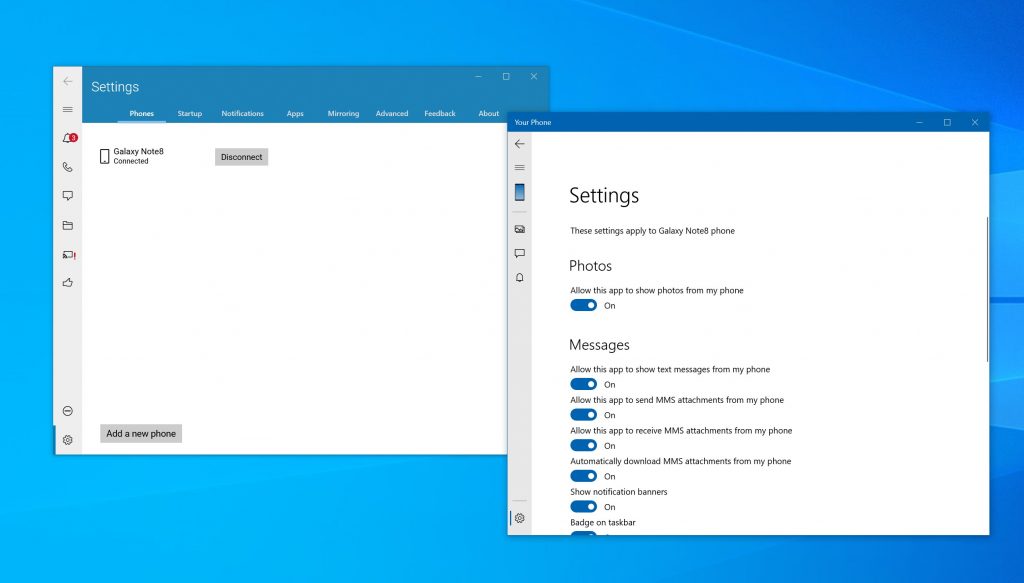Open the Advanced tab
Image resolution: width=1024 pixels, height=583 pixels.
click(392, 114)
